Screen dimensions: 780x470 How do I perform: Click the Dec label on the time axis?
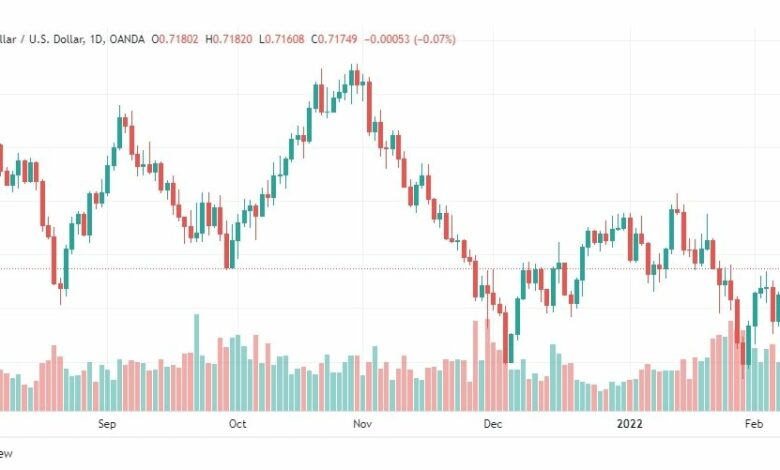pos(492,424)
